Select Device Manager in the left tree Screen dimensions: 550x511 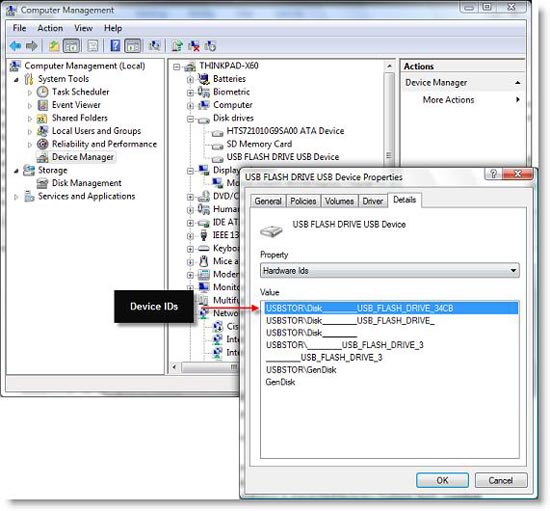83,157
